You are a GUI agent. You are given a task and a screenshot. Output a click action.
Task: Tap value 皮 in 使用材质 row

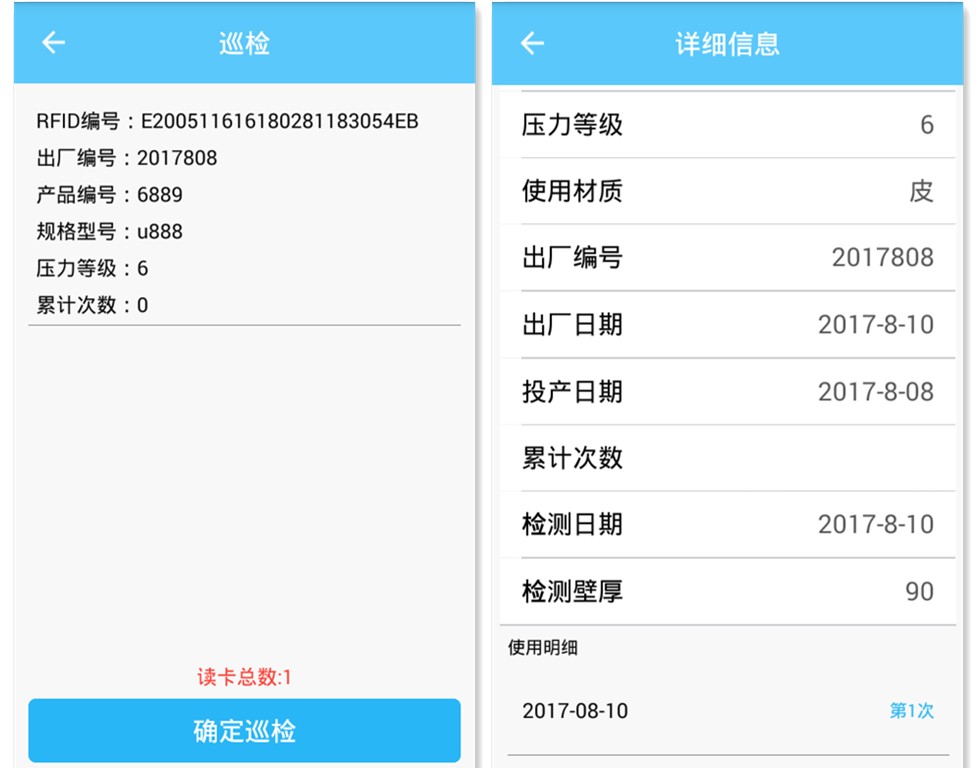click(921, 191)
